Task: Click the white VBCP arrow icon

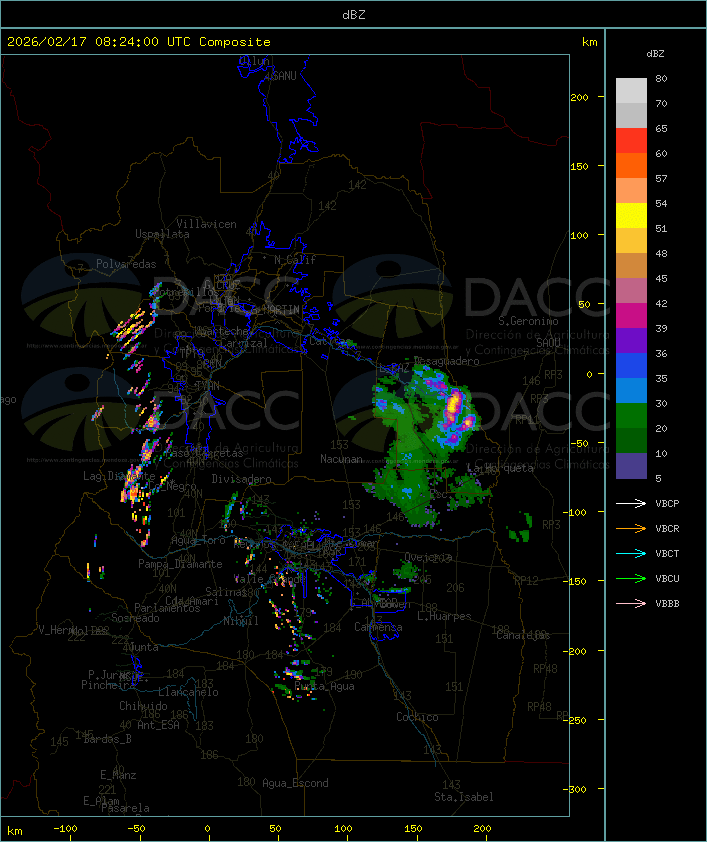Action: tap(631, 503)
